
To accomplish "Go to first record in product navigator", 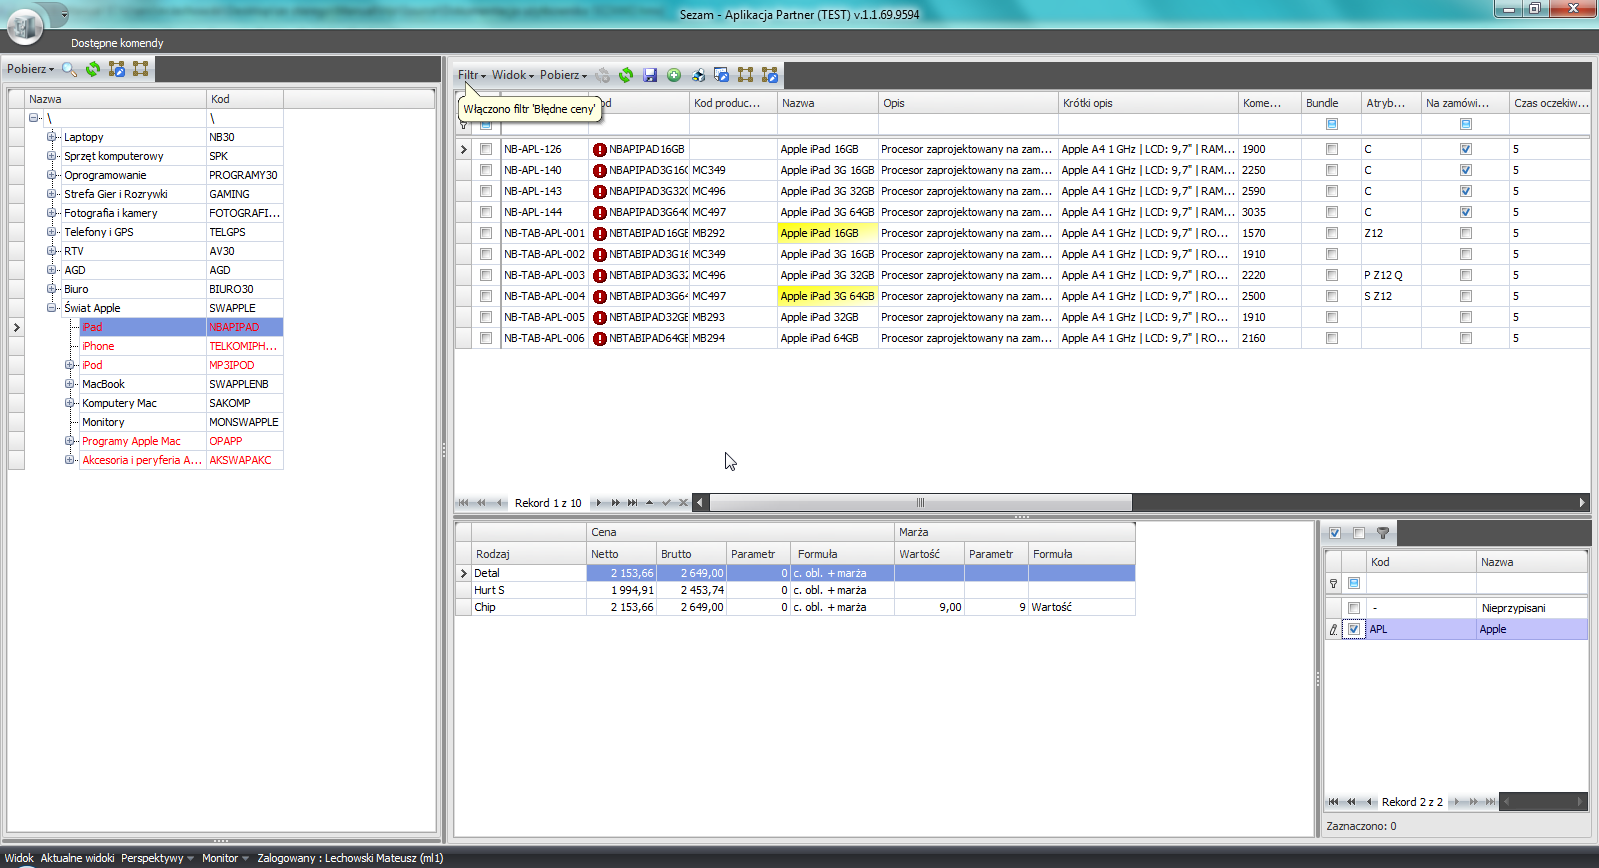I will click(463, 503).
